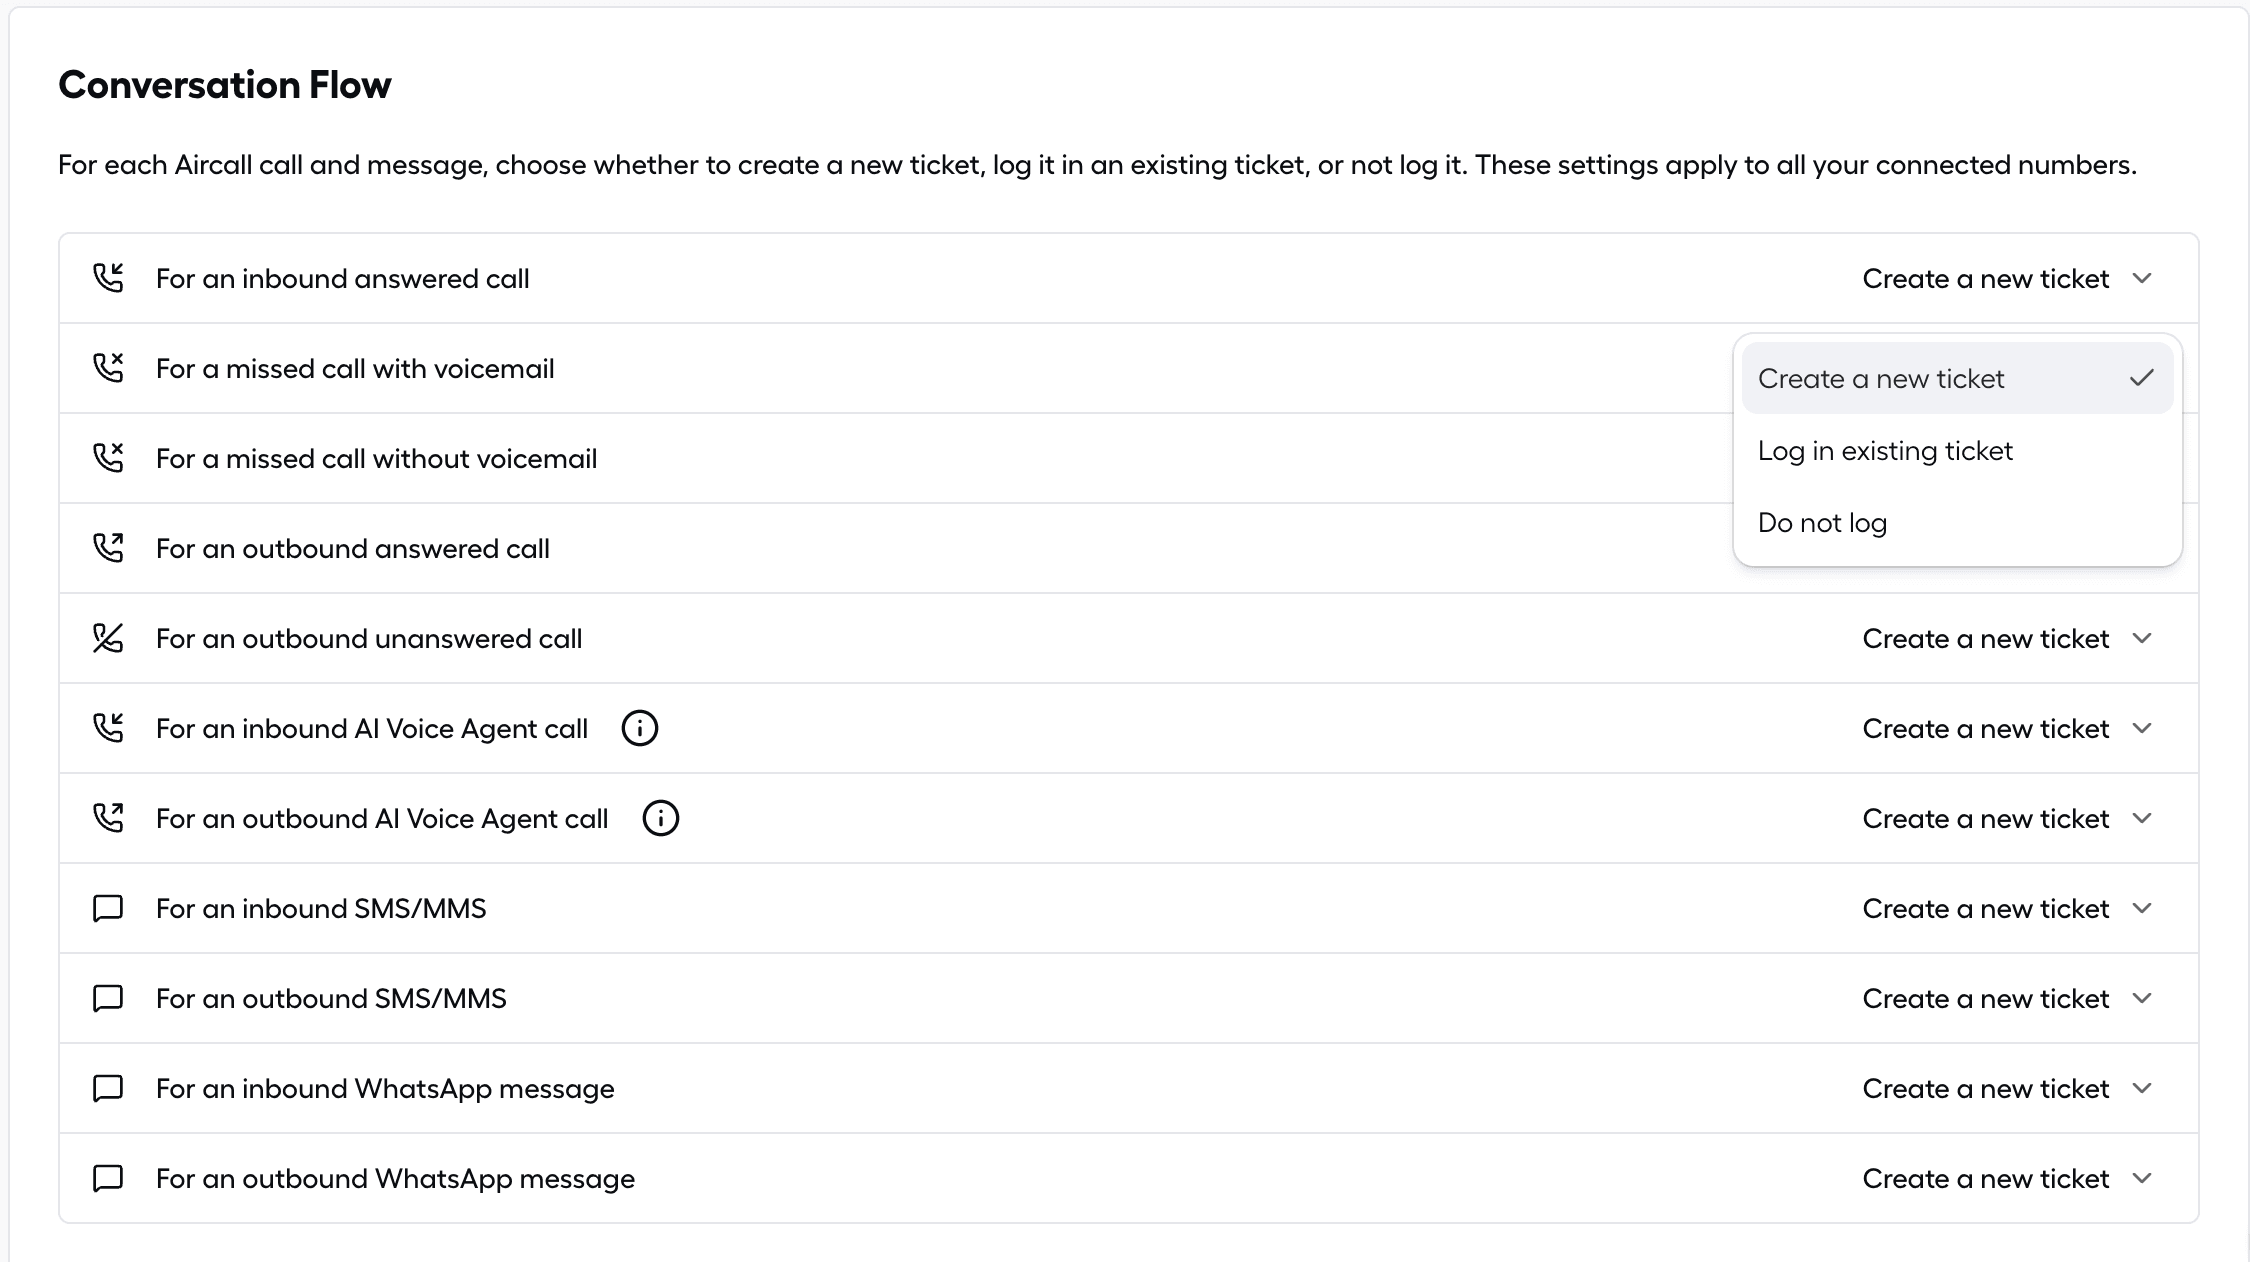The height and width of the screenshot is (1262, 2250).
Task: Open info tooltip for inbound AI Voice Agent call
Action: (640, 728)
